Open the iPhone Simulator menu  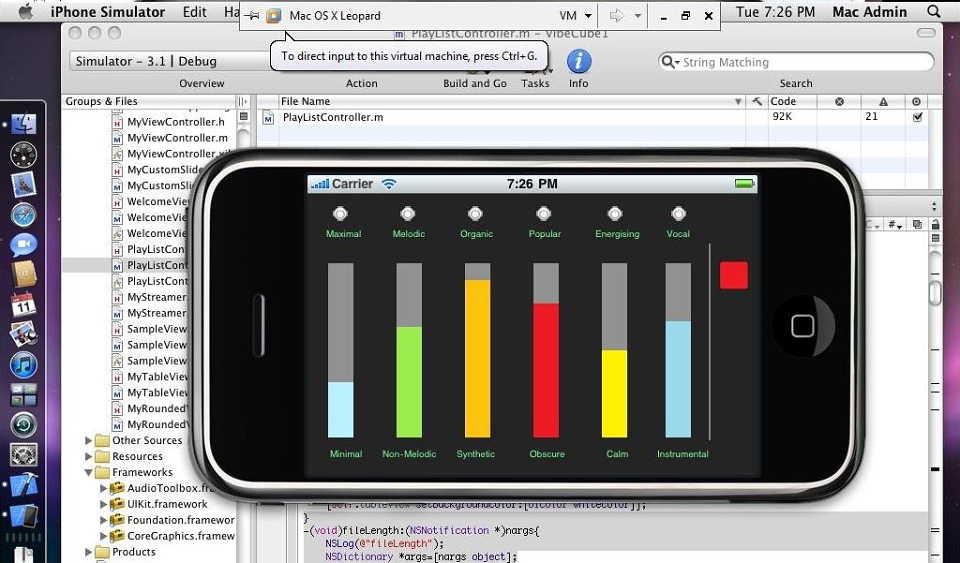(108, 12)
